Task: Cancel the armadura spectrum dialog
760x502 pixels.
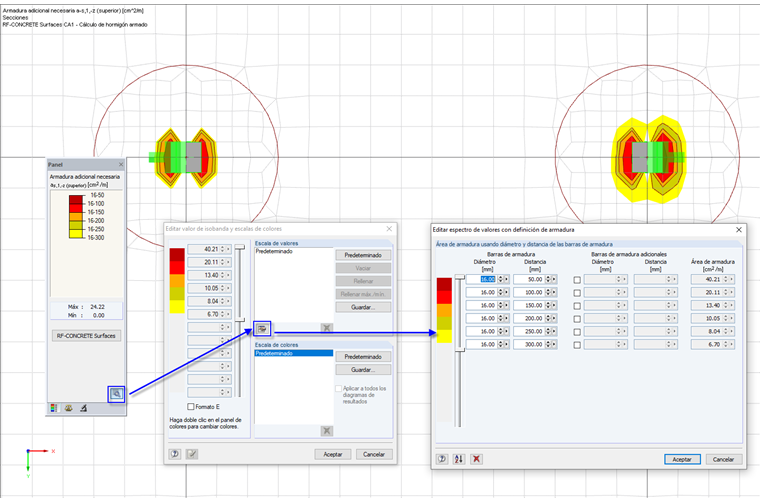Action: 723,459
